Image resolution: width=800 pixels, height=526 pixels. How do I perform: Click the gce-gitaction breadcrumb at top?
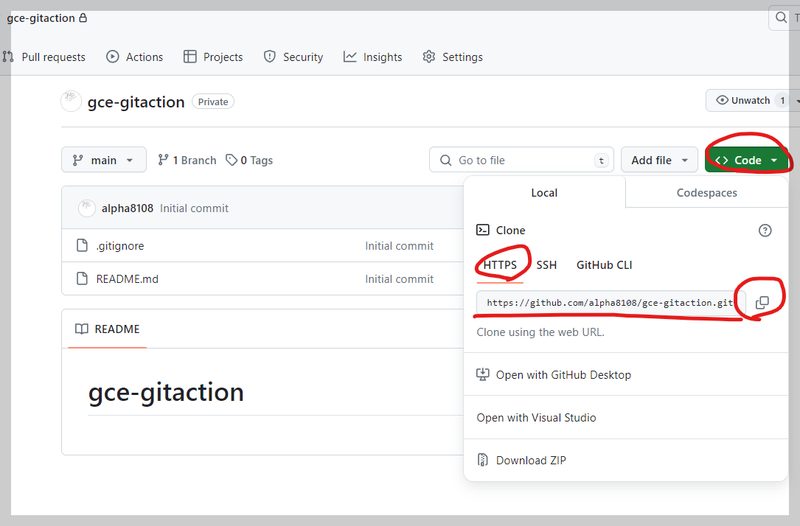tap(40, 18)
